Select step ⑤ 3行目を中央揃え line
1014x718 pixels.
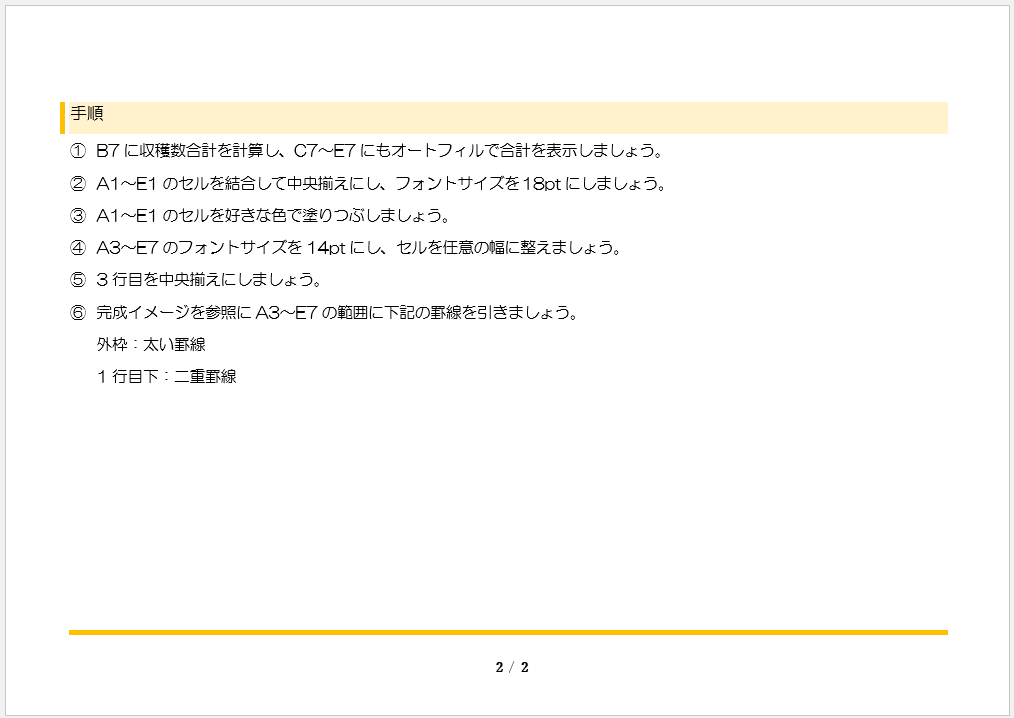pyautogui.click(x=196, y=280)
